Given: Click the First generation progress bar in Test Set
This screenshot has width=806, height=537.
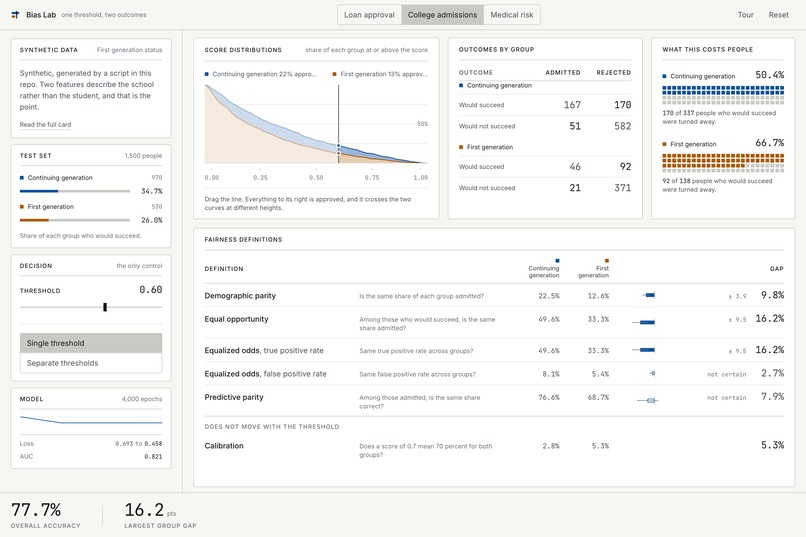Looking at the screenshot, I should pos(75,220).
